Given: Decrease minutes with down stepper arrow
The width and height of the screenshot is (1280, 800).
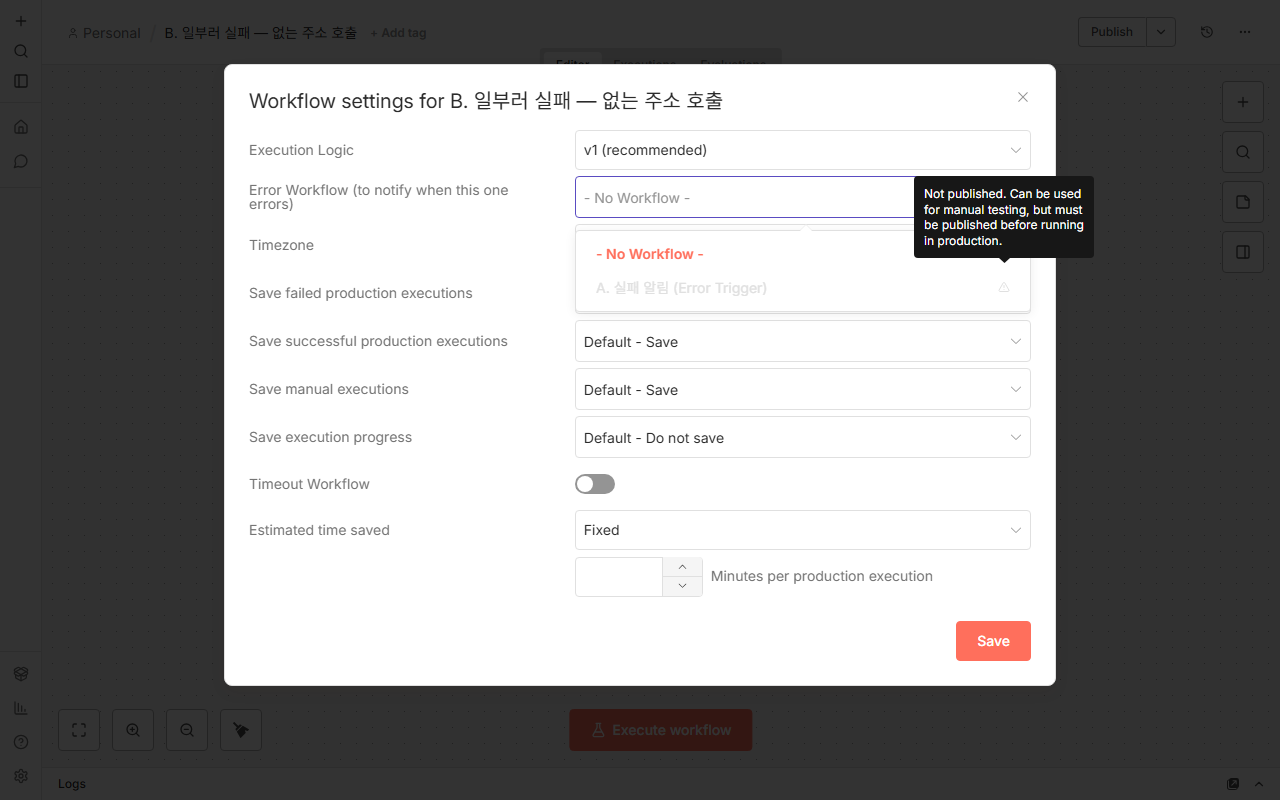Looking at the screenshot, I should tap(682, 586).
